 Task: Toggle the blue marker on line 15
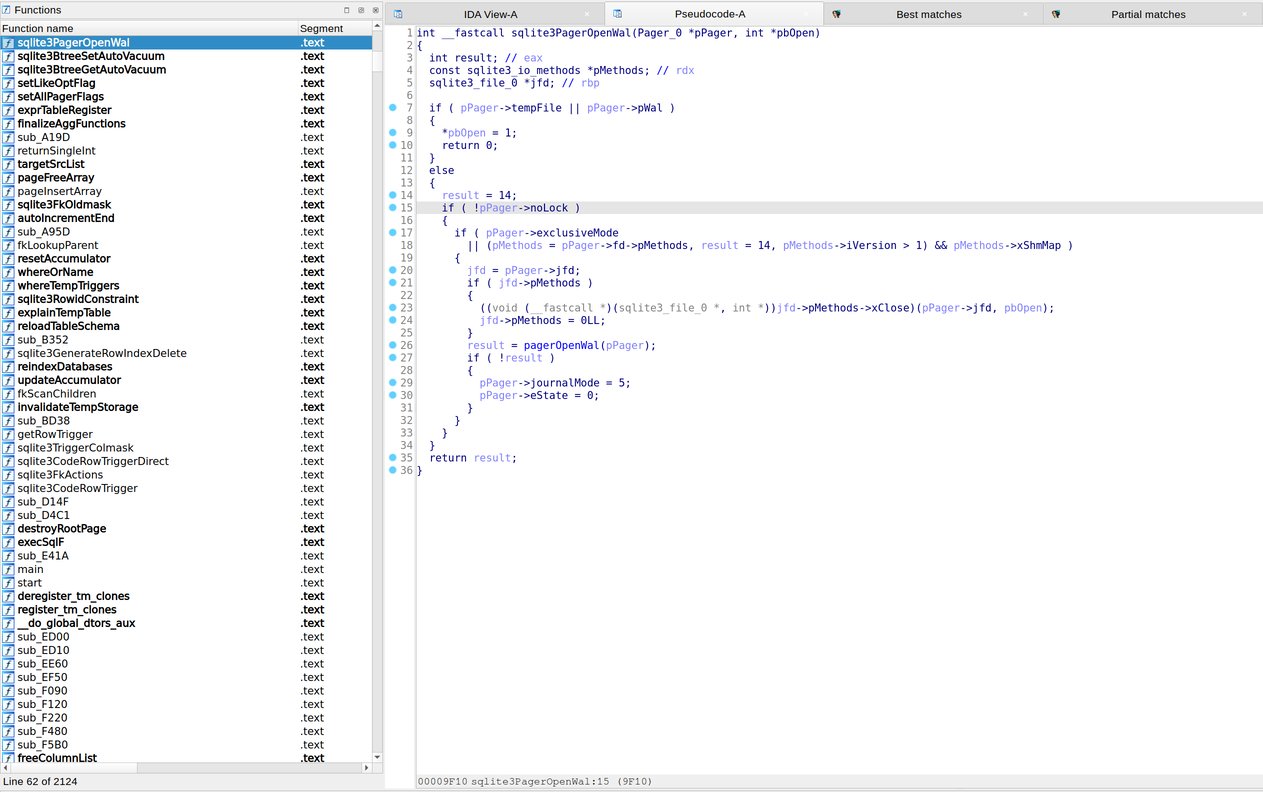pyautogui.click(x=391, y=208)
